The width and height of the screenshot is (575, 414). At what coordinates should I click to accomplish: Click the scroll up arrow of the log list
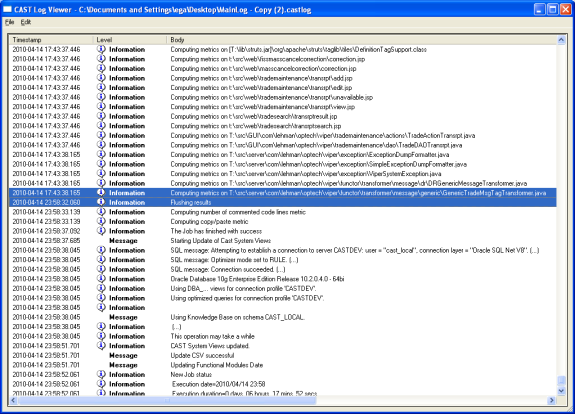pyautogui.click(x=561, y=40)
